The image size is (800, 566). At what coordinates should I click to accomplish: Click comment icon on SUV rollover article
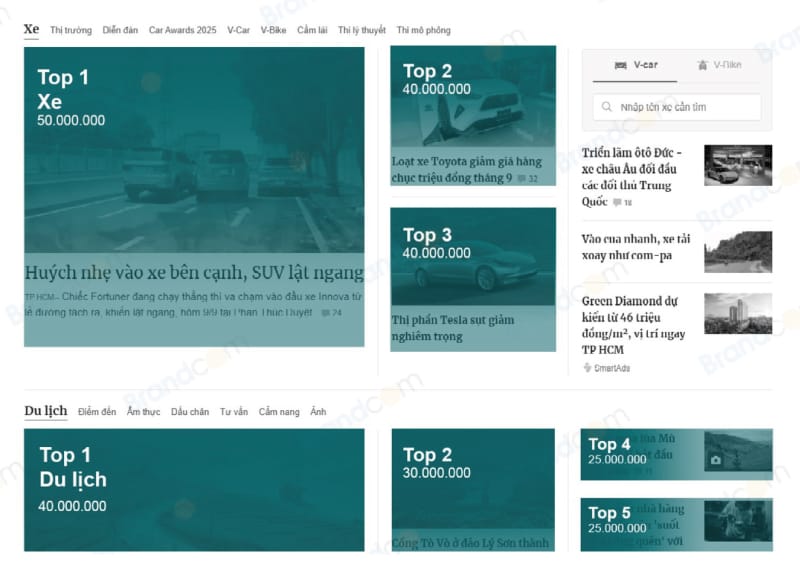(x=324, y=313)
